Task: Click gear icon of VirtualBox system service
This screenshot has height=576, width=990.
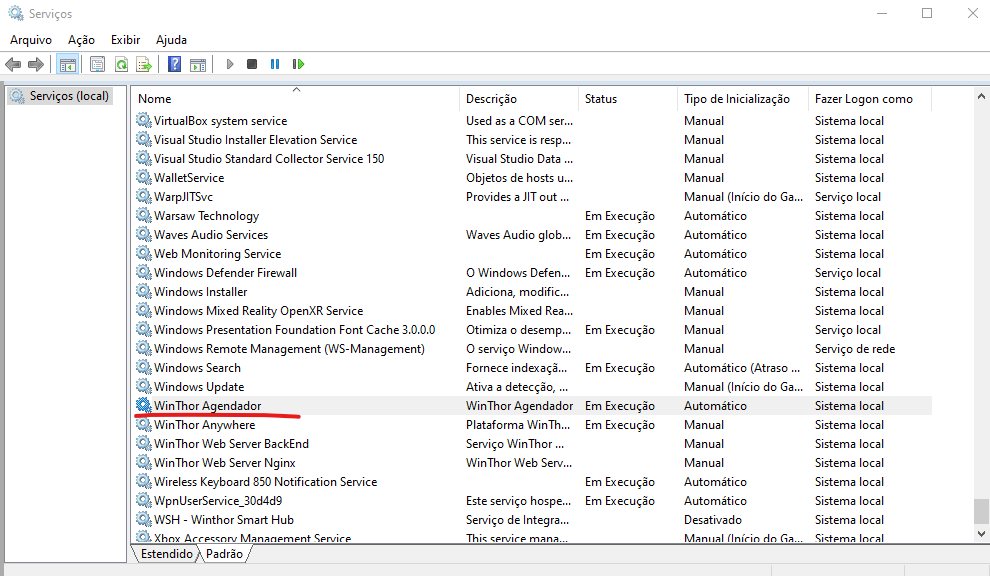Action: (x=144, y=121)
